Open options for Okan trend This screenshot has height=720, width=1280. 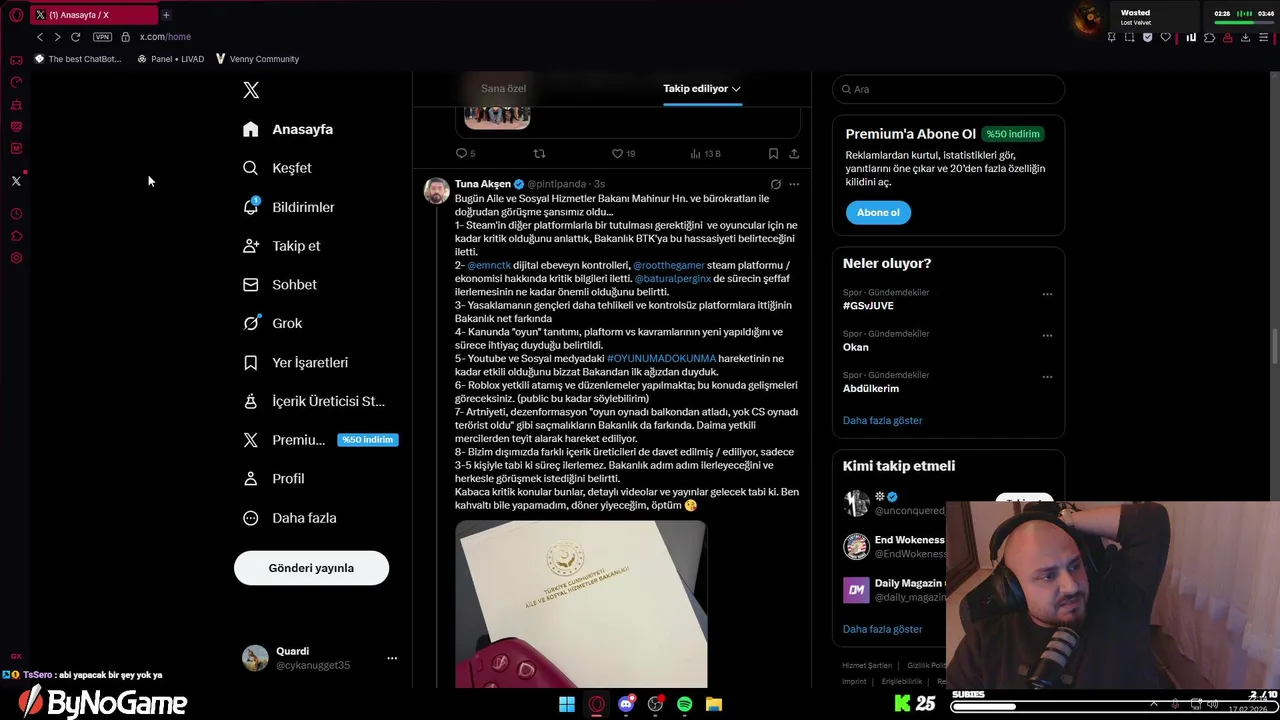pos(1047,335)
